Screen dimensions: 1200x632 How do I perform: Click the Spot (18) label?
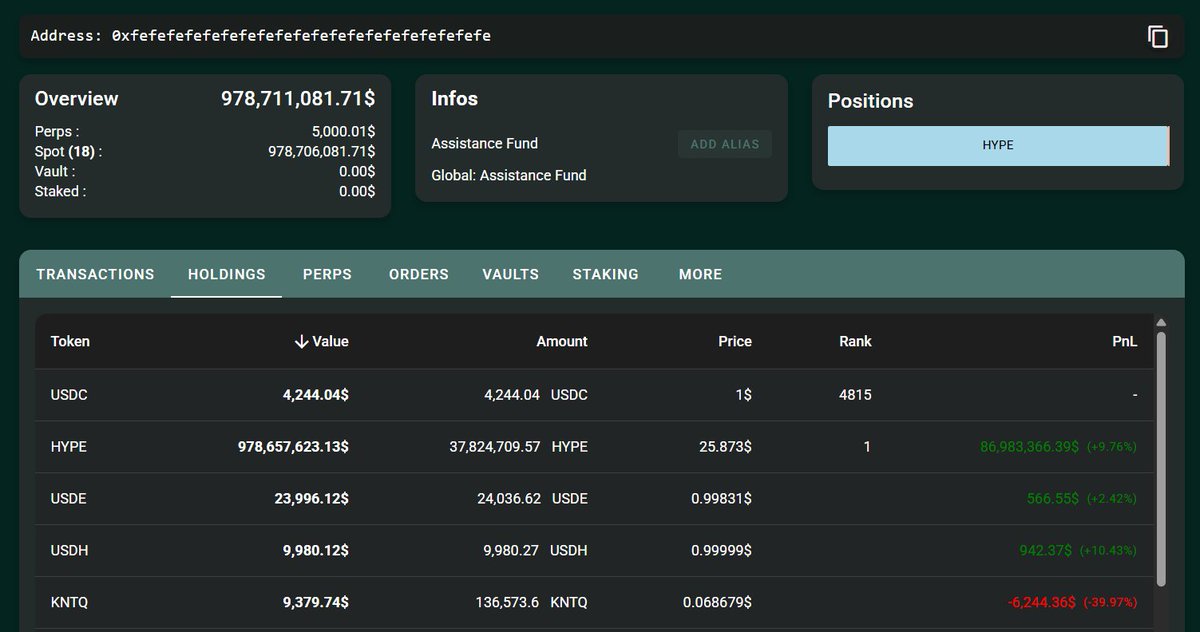point(68,151)
